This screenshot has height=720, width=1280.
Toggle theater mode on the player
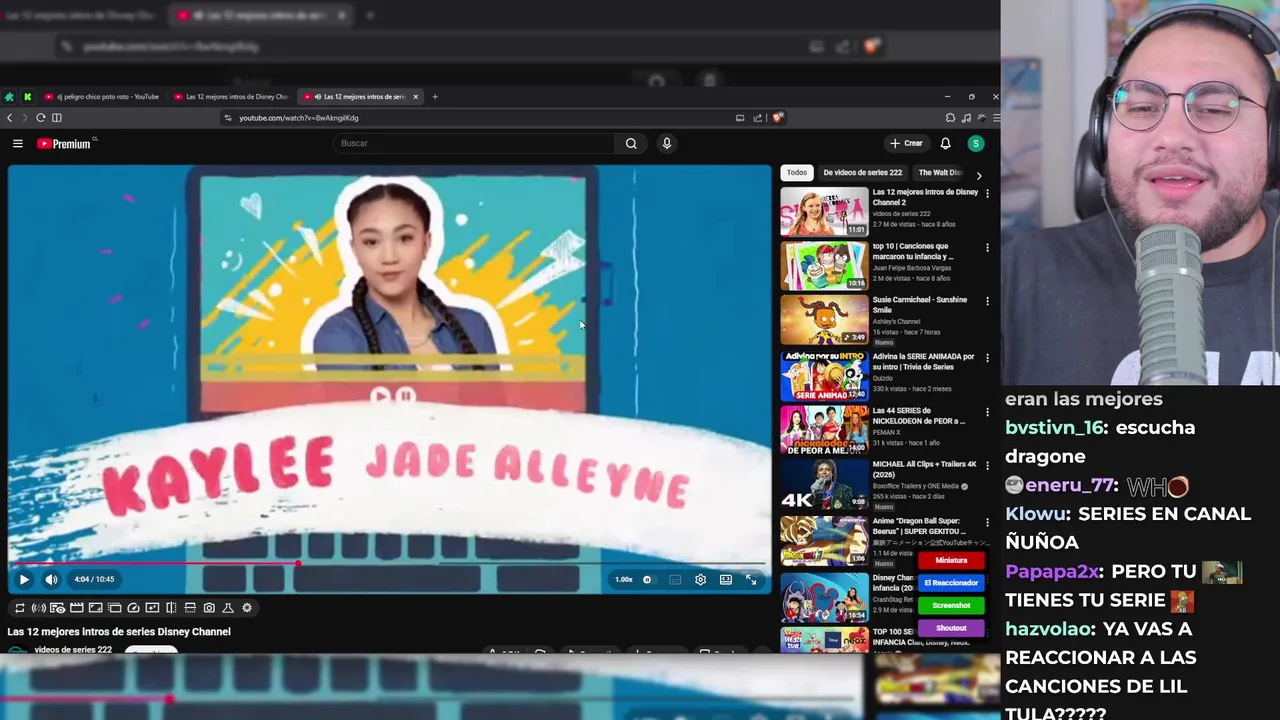[726, 580]
